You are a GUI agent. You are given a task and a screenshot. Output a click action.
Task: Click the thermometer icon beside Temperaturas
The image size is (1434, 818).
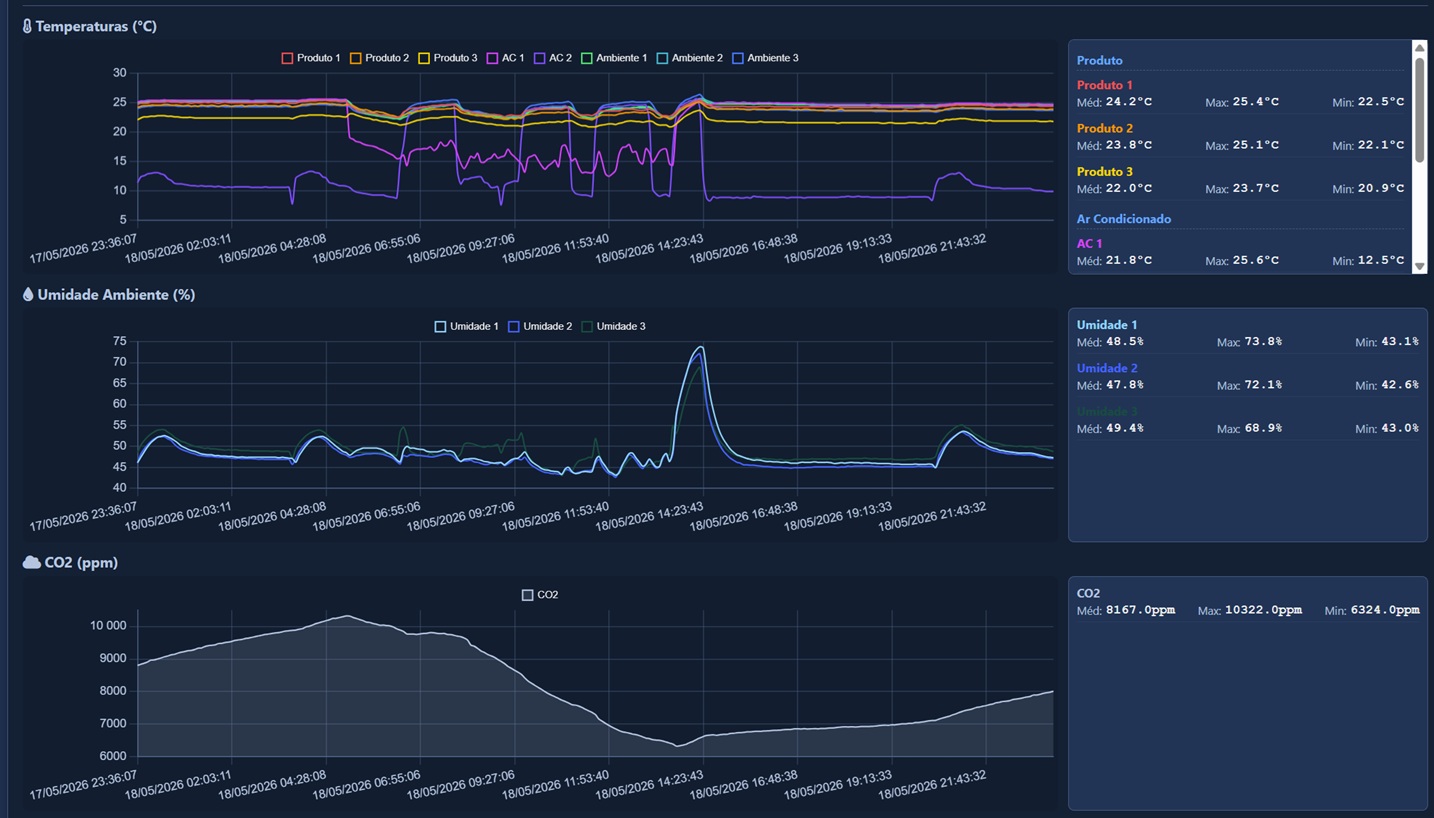pos(27,26)
